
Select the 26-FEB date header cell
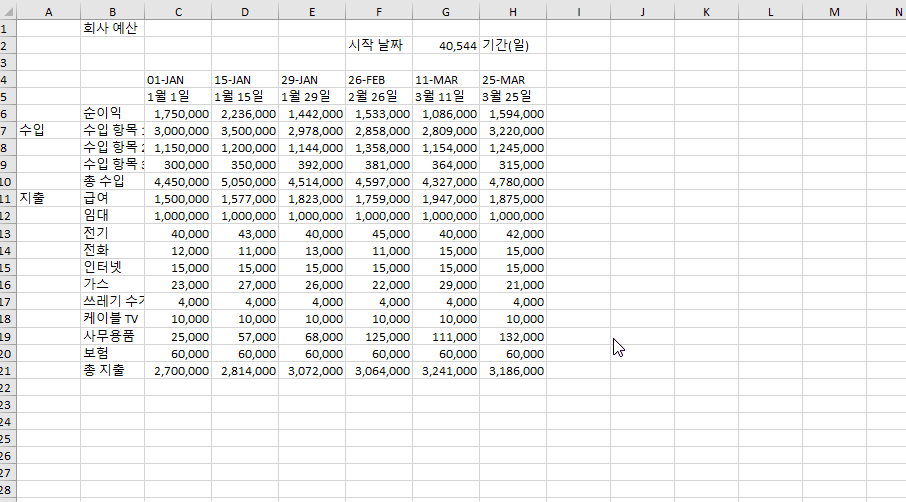coord(379,80)
